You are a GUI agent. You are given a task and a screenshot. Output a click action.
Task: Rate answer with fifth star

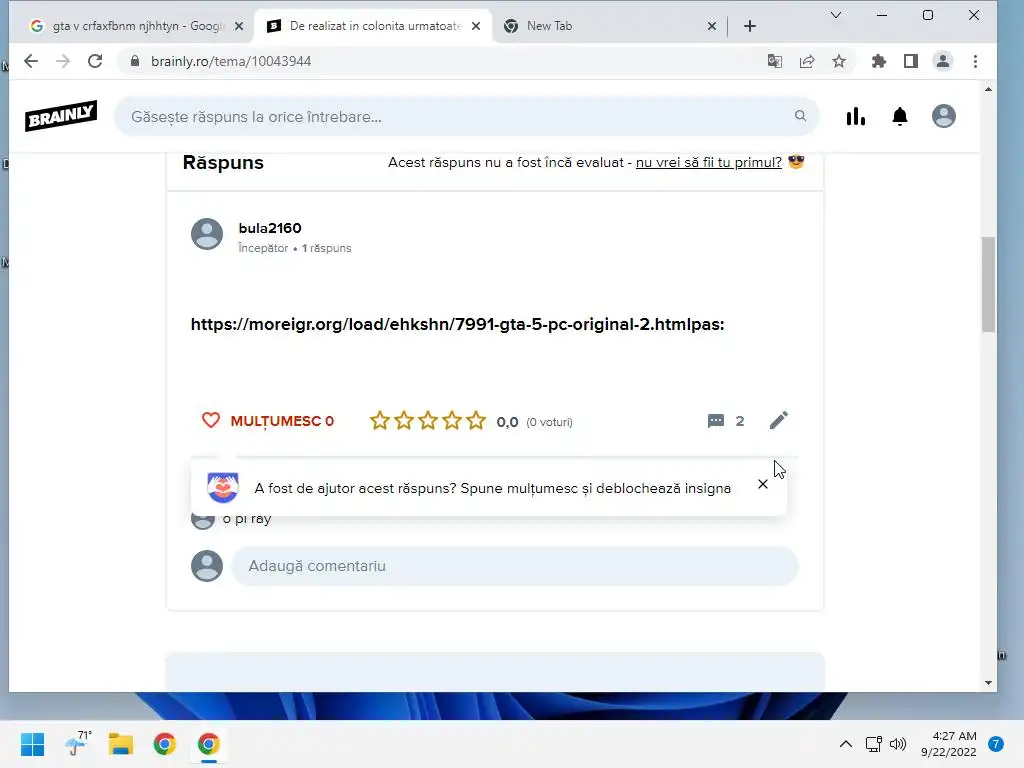476,421
